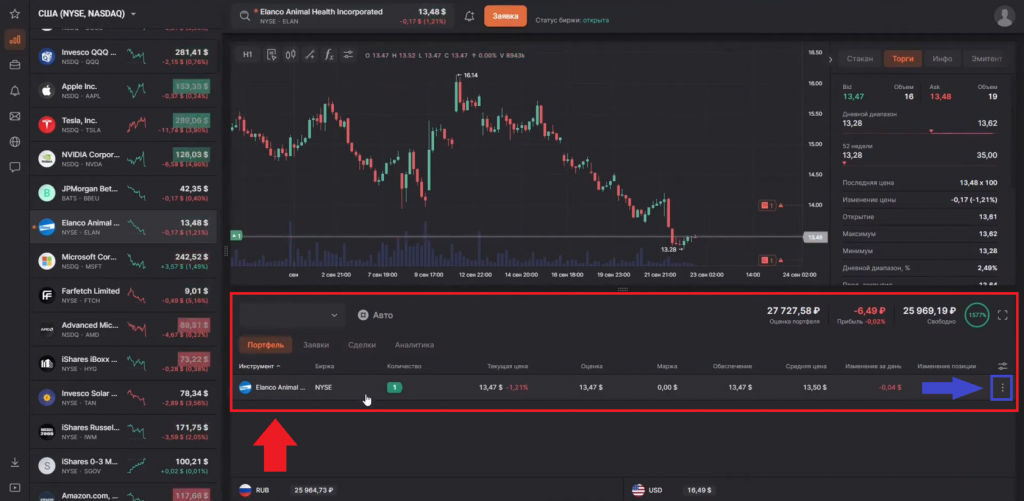Select the line drawing tool on chart
The image size is (1024, 501).
(310, 55)
